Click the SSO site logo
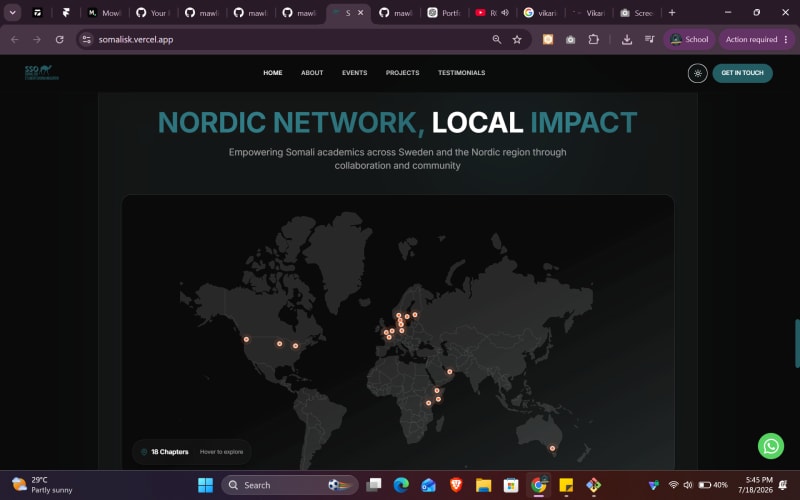The width and height of the screenshot is (800, 500). click(42, 72)
